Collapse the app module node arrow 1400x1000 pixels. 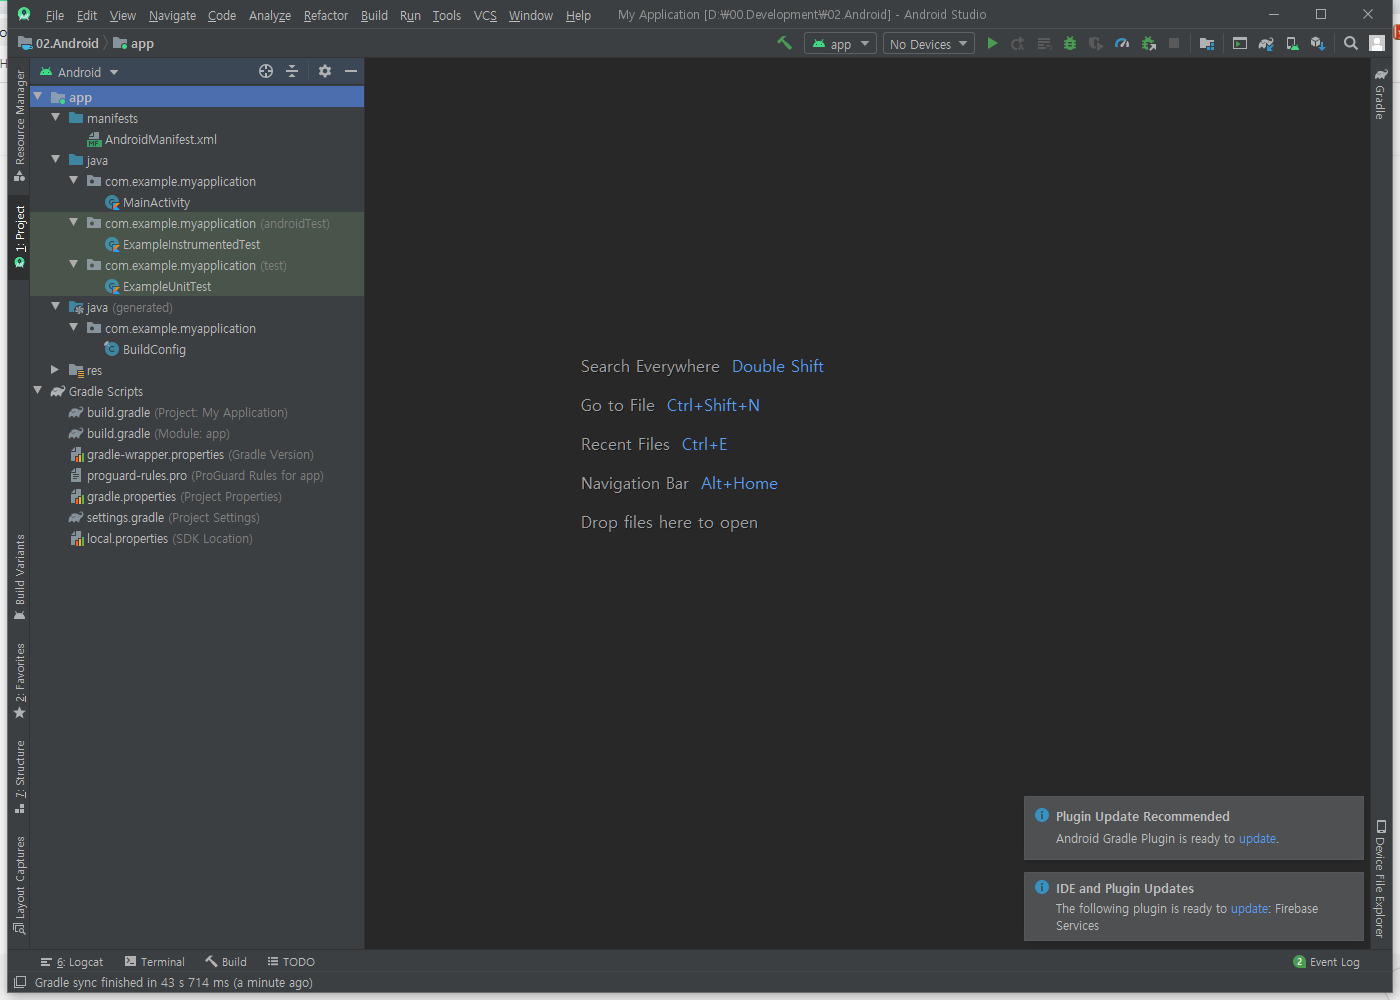(38, 97)
